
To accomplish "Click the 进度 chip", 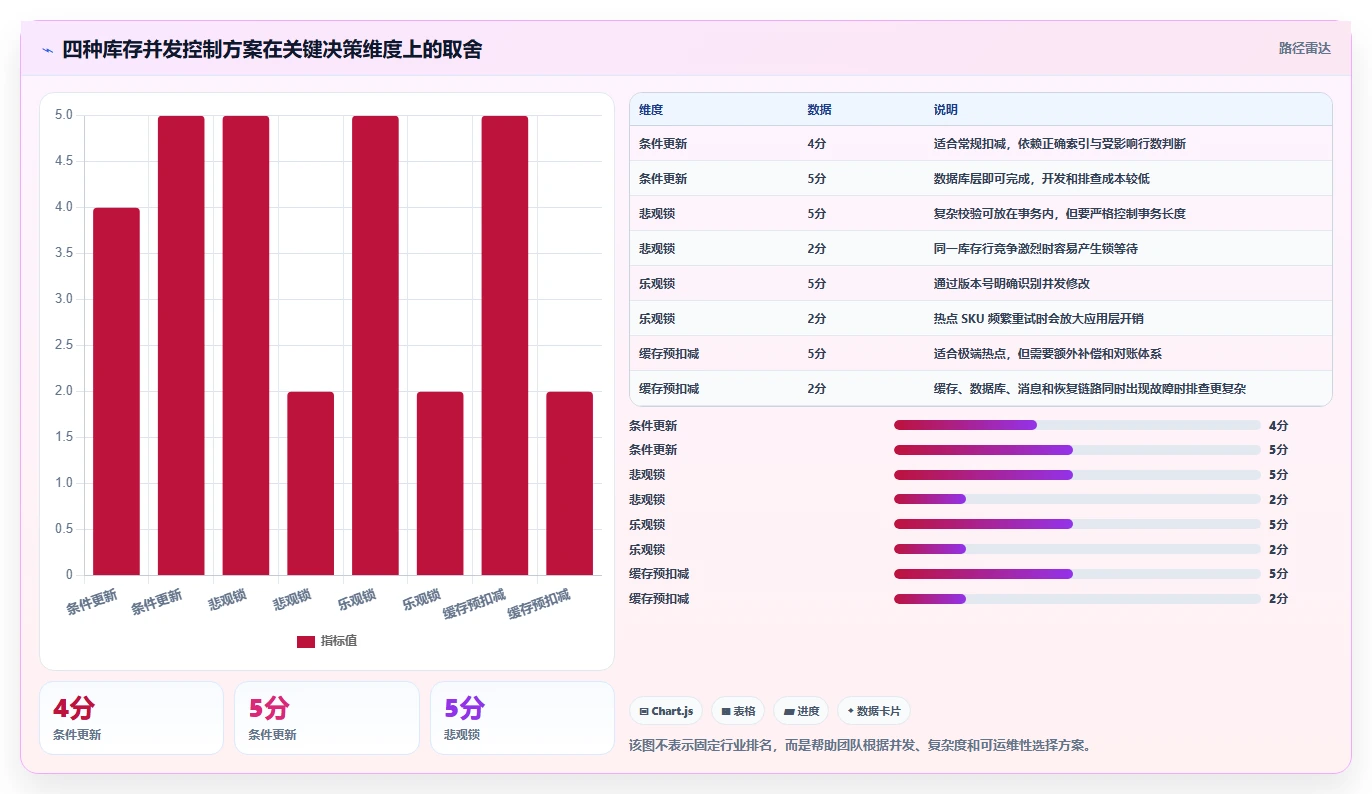I will tap(801, 711).
